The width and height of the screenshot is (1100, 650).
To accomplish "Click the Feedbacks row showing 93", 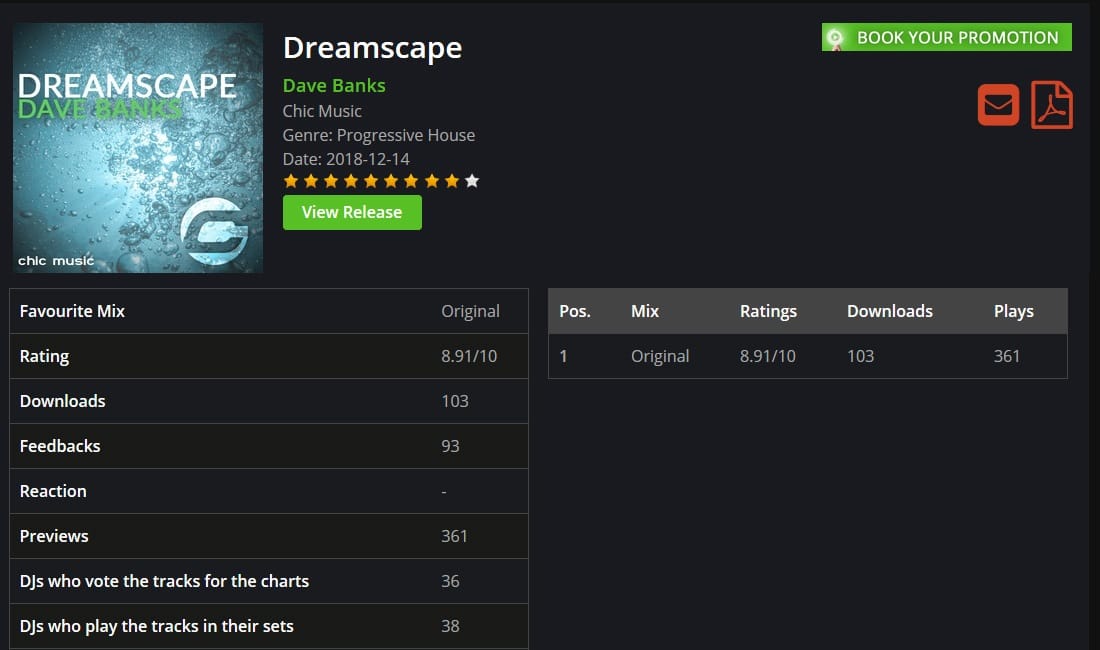I will point(269,446).
